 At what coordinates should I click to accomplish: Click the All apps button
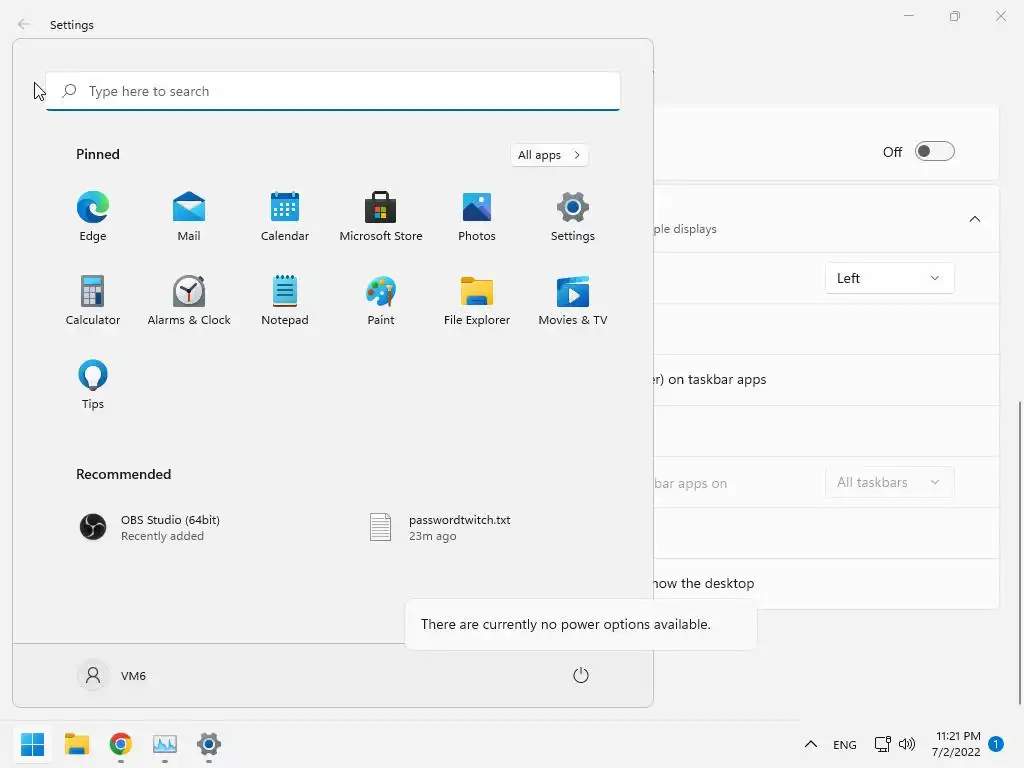549,155
